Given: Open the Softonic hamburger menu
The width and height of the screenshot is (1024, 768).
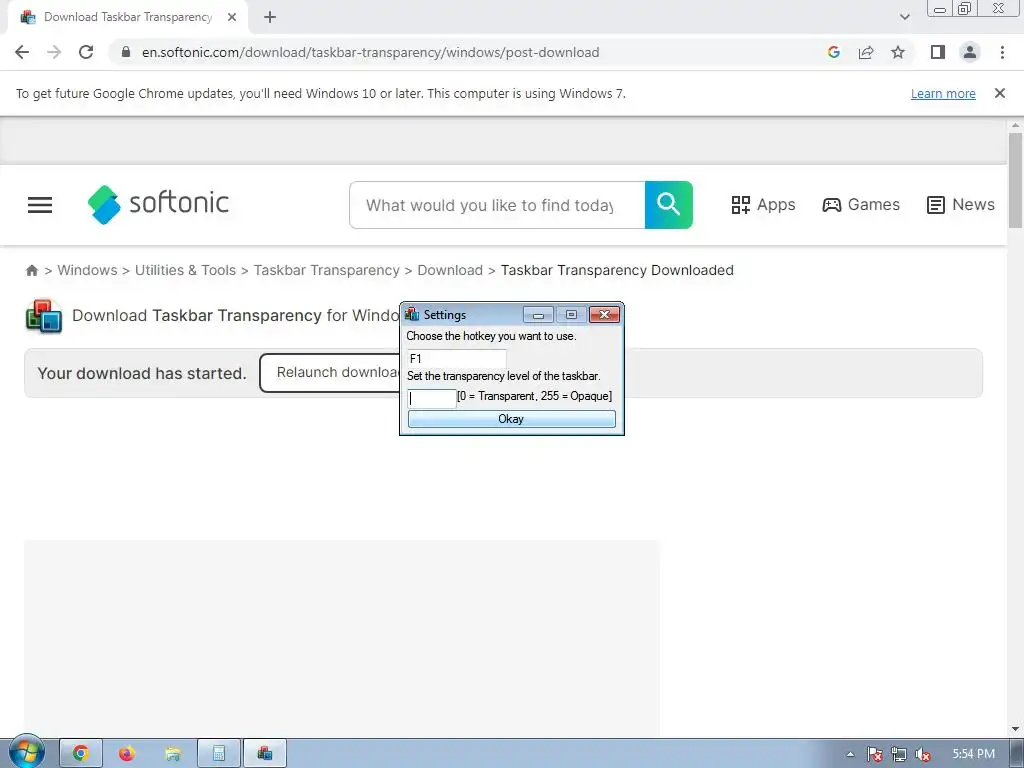Looking at the screenshot, I should pyautogui.click(x=40, y=205).
